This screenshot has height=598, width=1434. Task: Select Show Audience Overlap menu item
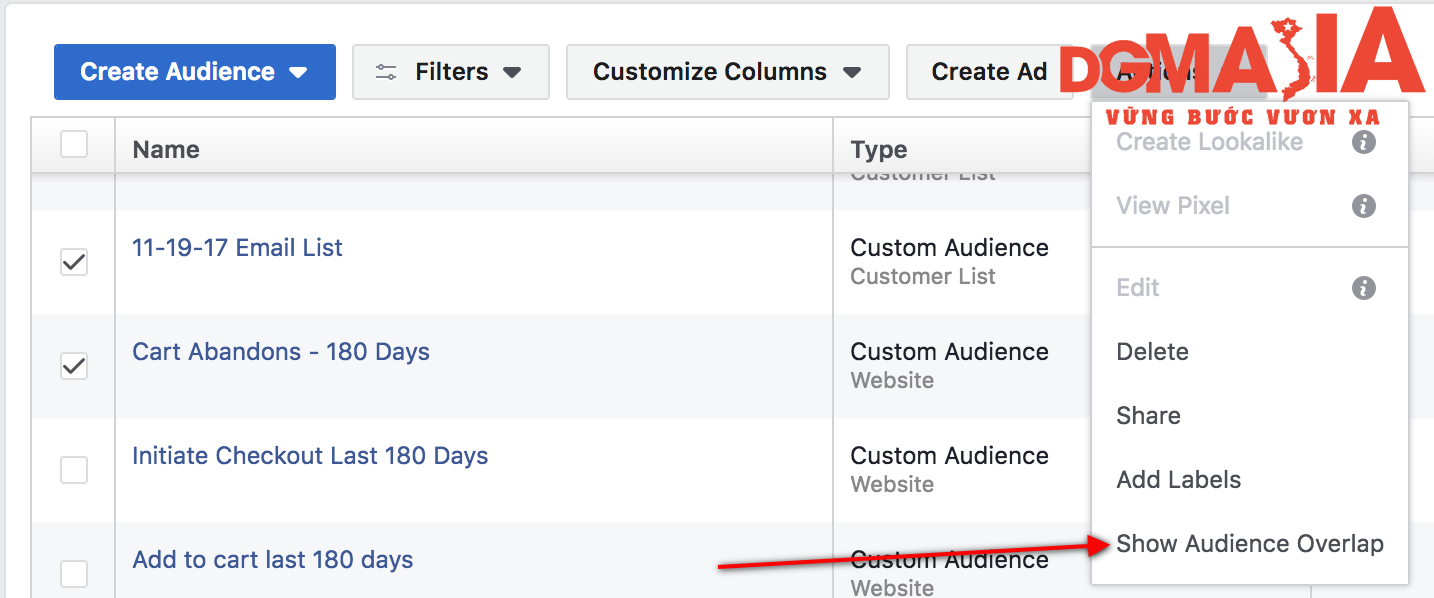point(1250,544)
